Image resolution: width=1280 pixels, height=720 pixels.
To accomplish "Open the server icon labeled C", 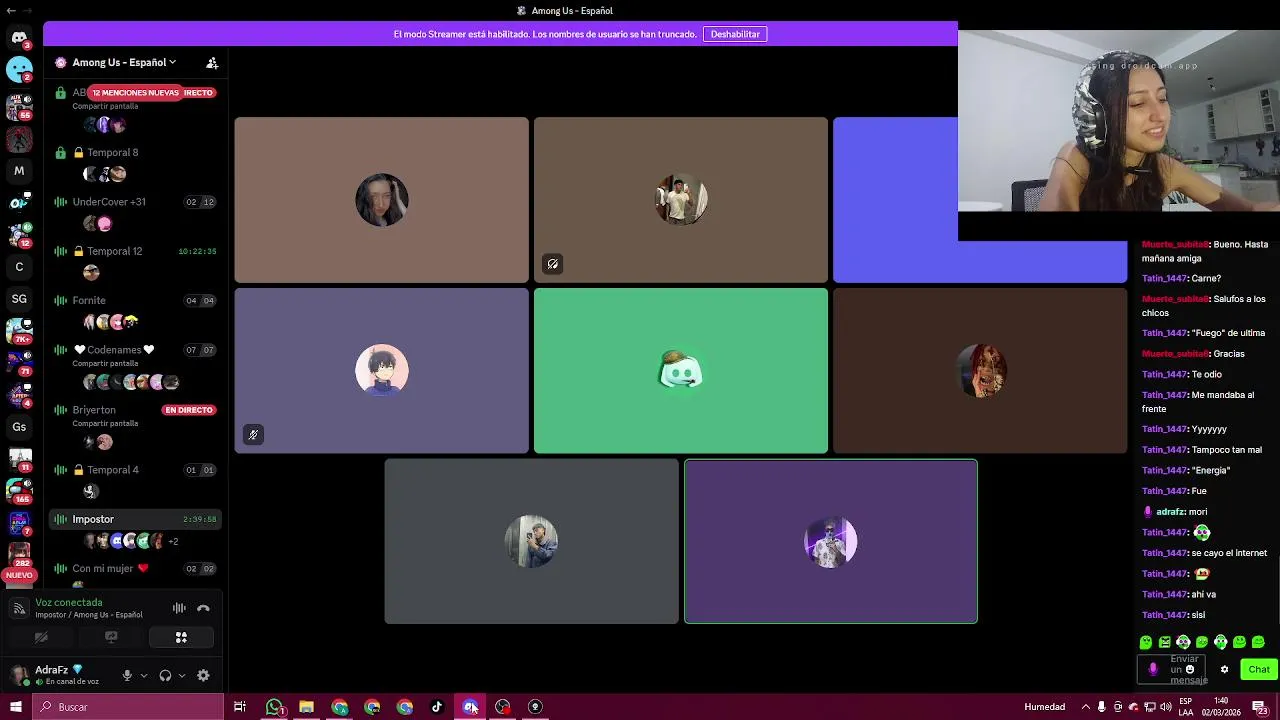I will [x=19, y=267].
